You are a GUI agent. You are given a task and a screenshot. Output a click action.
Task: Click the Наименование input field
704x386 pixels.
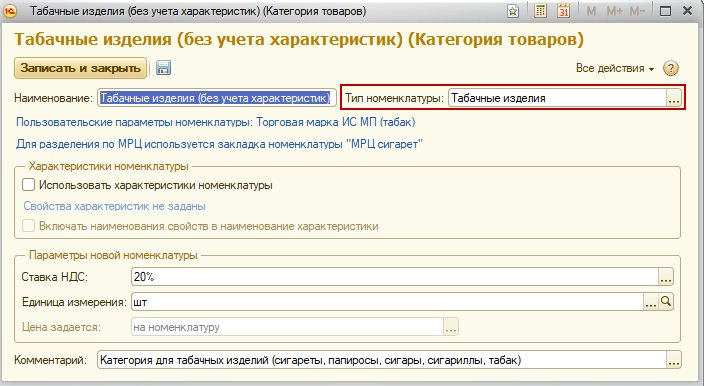pos(217,98)
